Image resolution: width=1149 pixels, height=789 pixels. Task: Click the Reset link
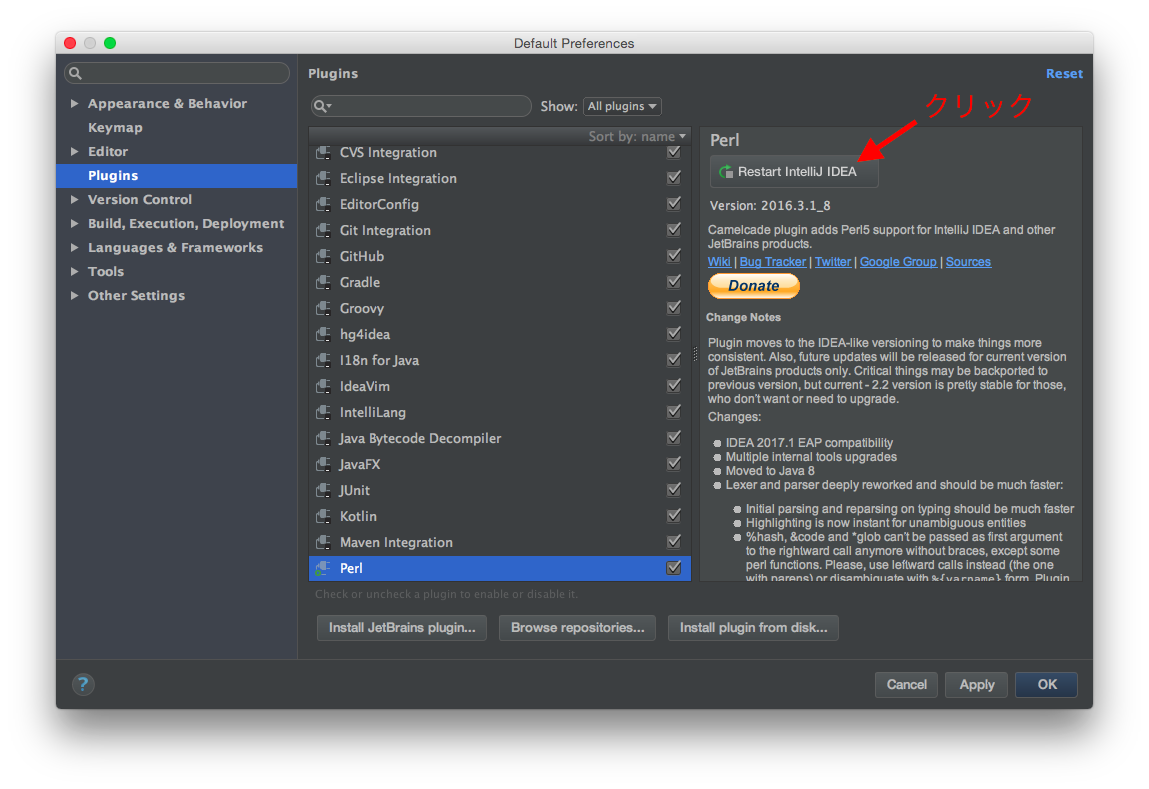(x=1064, y=73)
